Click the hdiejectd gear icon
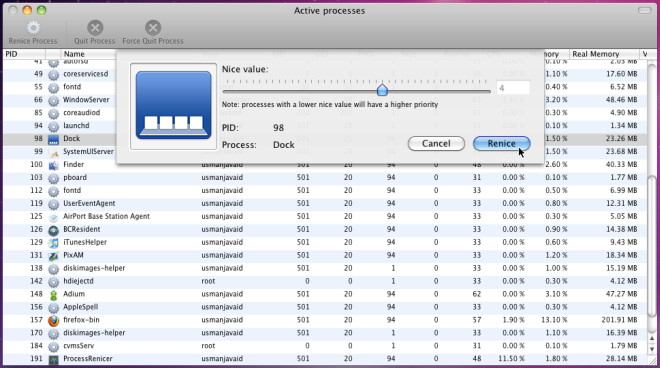This screenshot has width=660, height=368. pos(53,282)
